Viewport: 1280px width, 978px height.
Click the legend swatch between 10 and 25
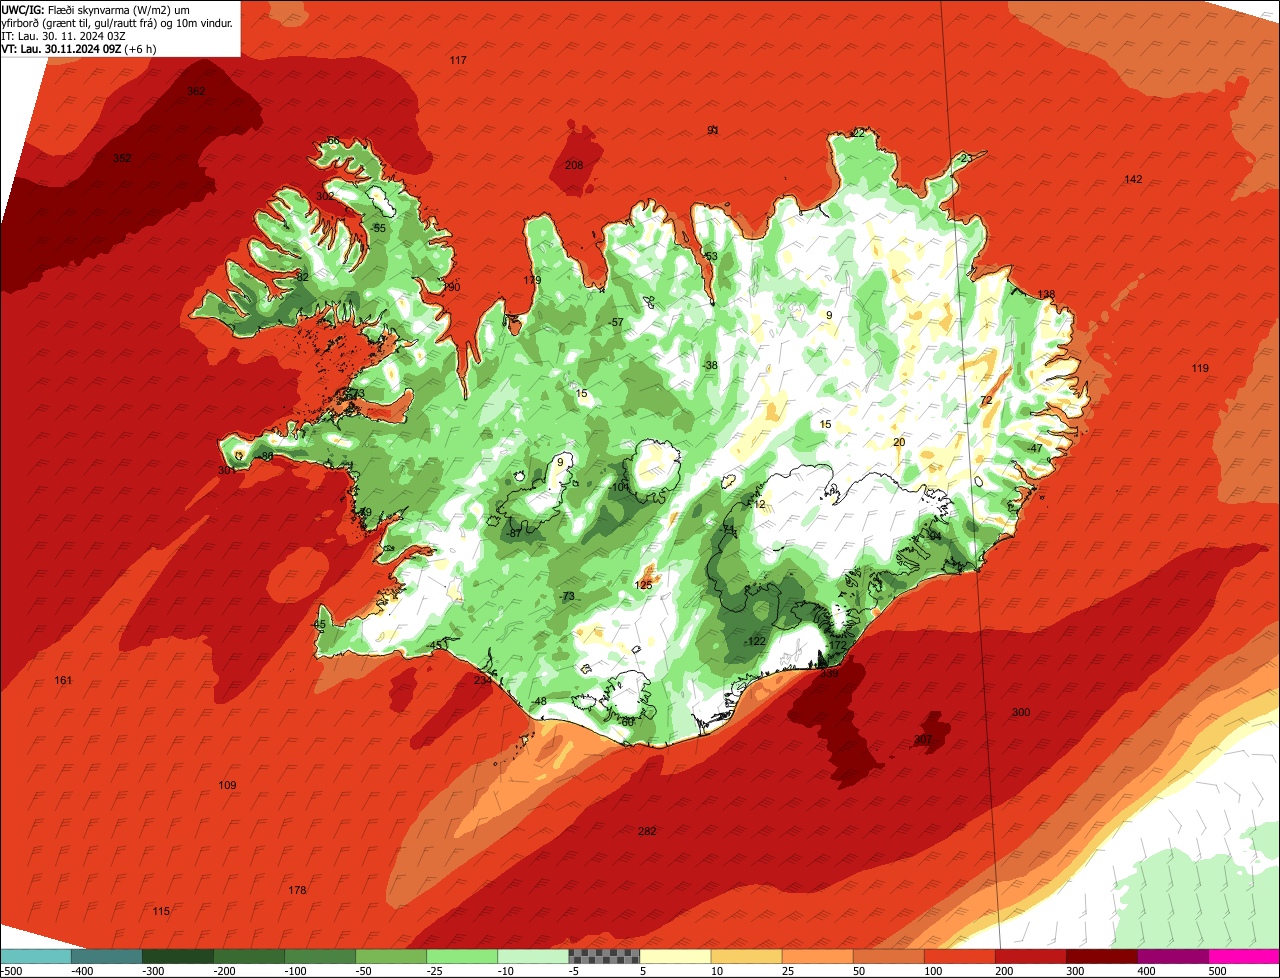pos(746,956)
